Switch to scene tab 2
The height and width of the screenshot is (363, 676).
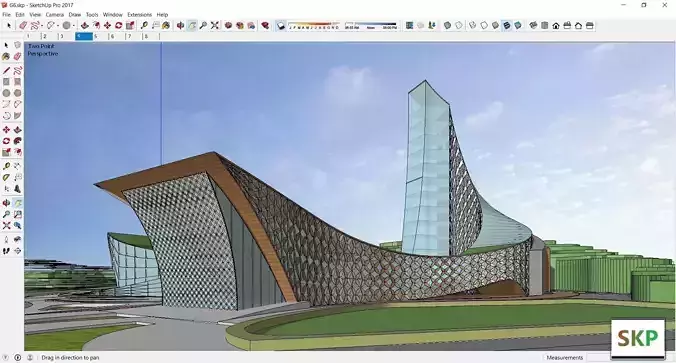tap(49, 37)
